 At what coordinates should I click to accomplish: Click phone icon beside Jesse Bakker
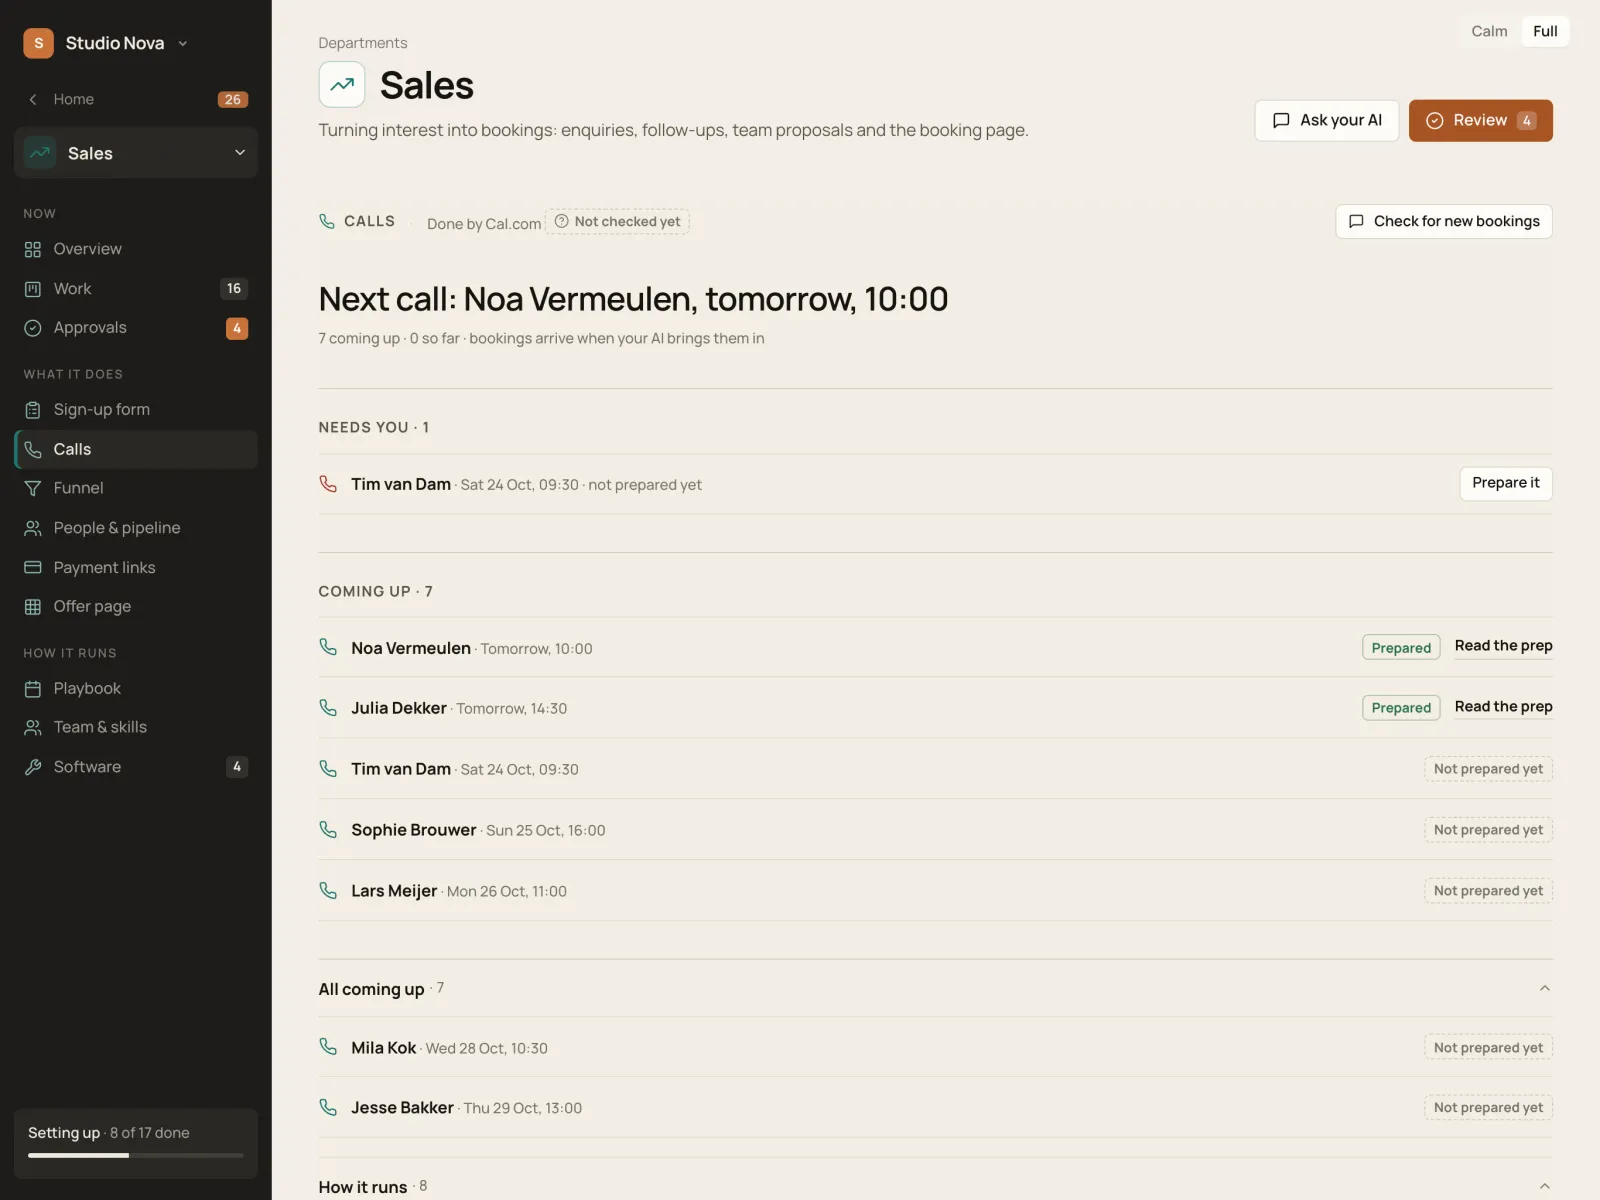328,1107
